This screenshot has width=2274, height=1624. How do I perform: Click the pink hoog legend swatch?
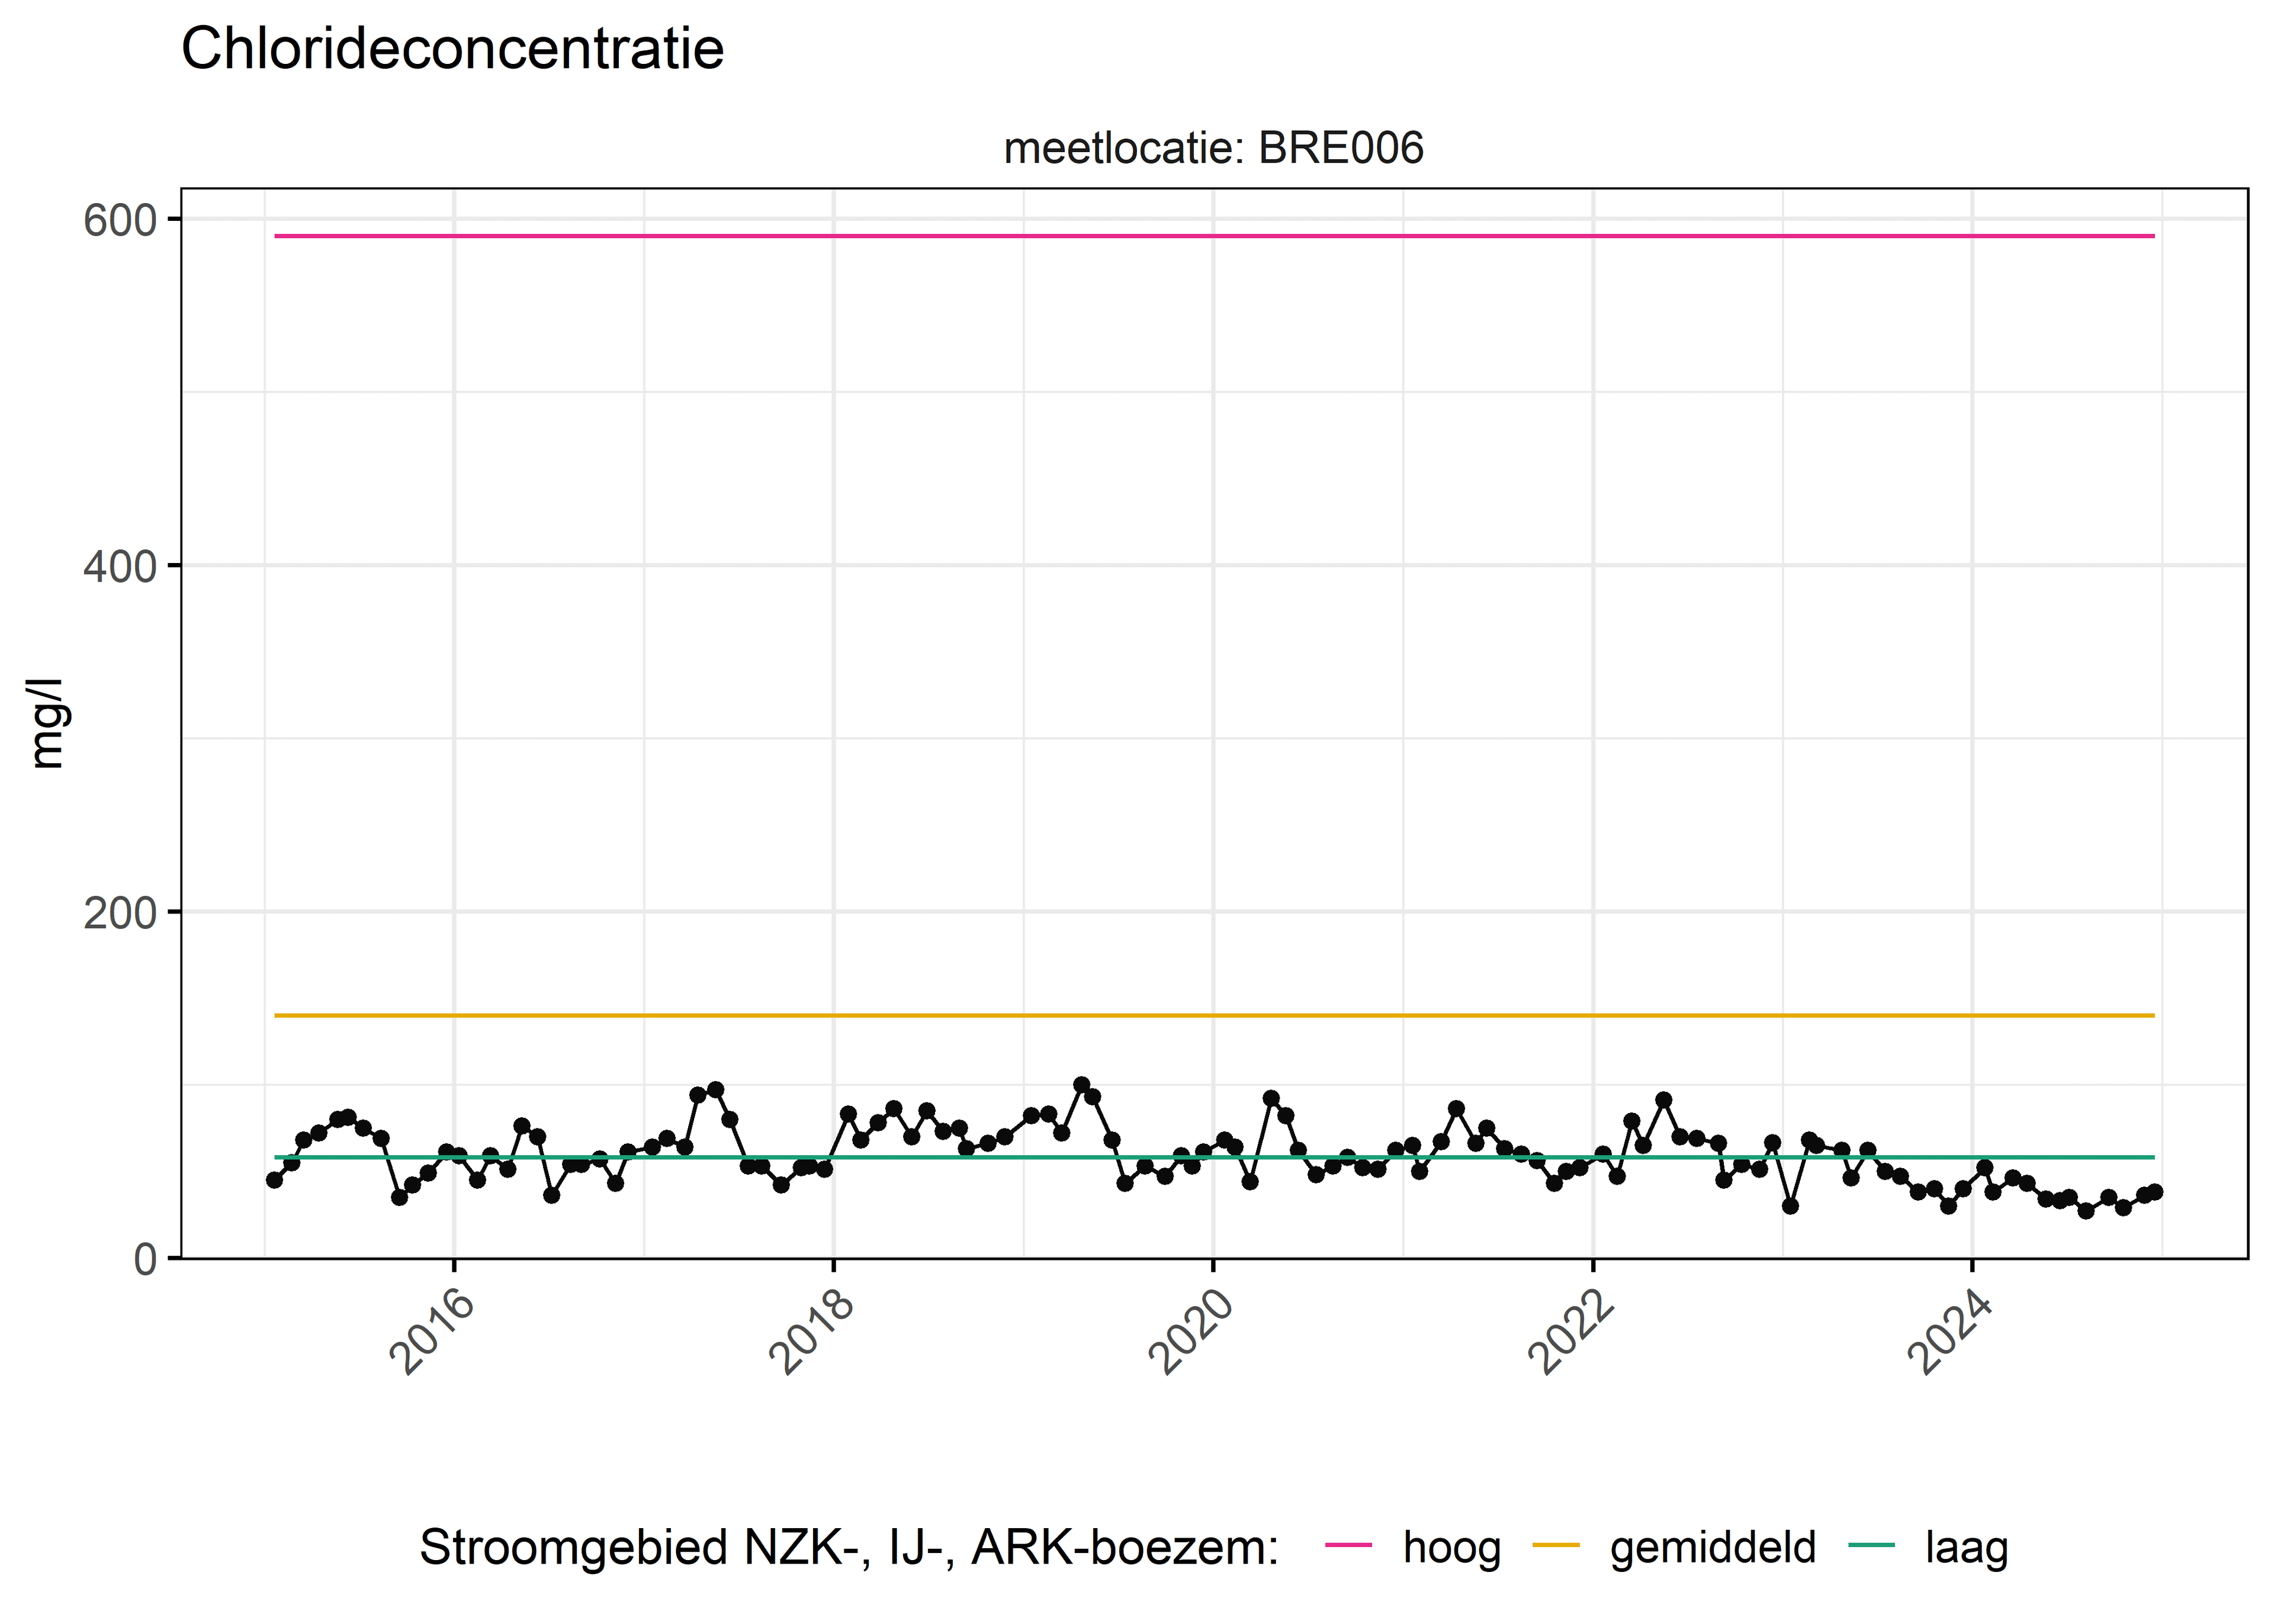point(1348,1545)
